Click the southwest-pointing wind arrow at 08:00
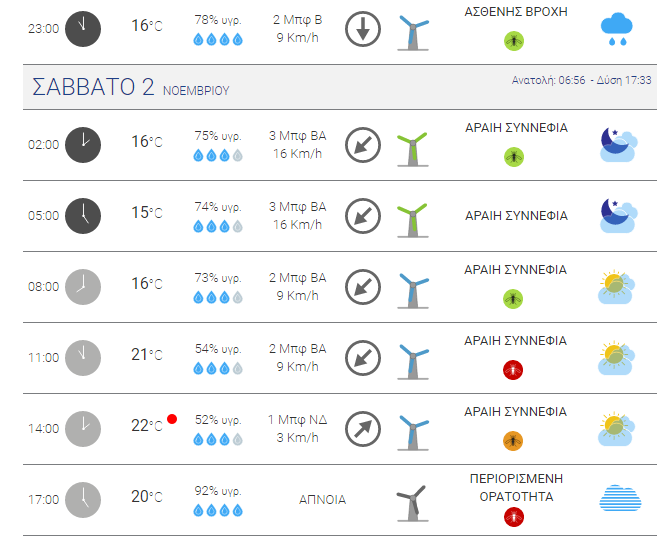669x543 pixels. (x=363, y=287)
